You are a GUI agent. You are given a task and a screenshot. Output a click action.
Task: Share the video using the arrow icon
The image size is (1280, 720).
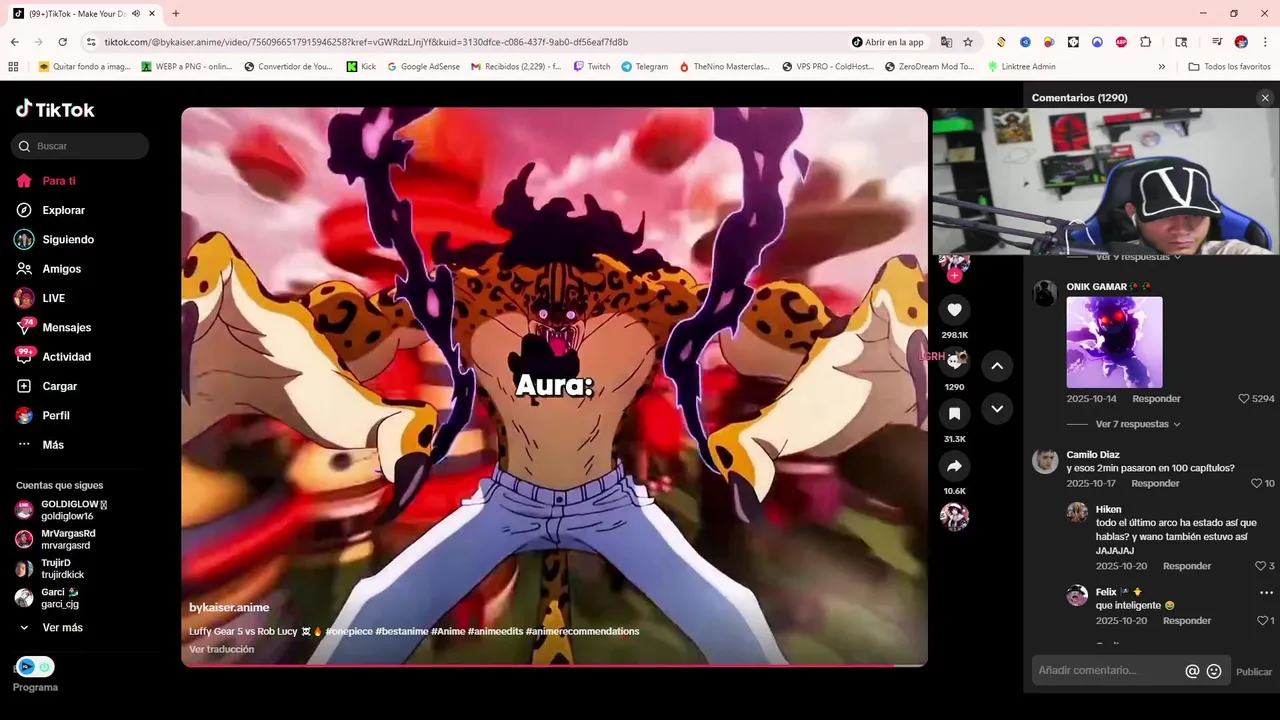(954, 466)
